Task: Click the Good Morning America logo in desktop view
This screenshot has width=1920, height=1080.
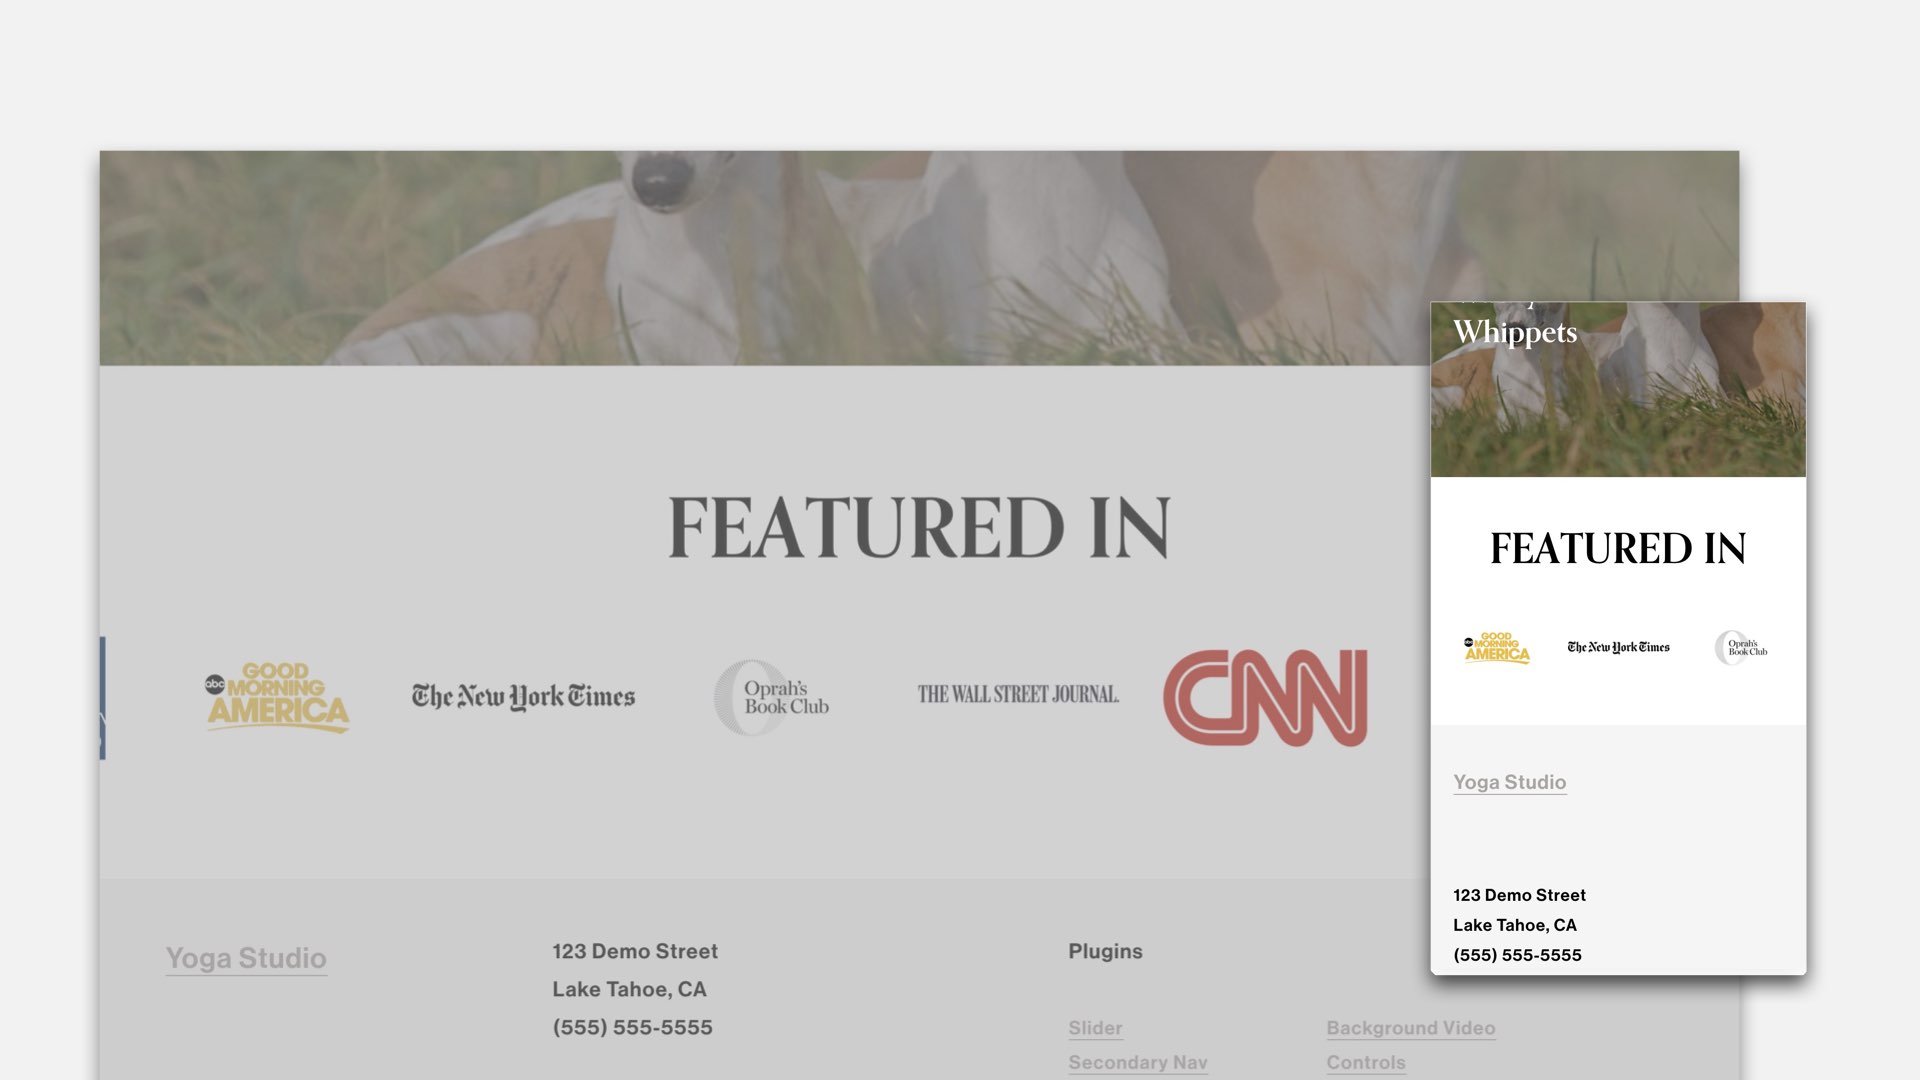Action: tap(277, 697)
